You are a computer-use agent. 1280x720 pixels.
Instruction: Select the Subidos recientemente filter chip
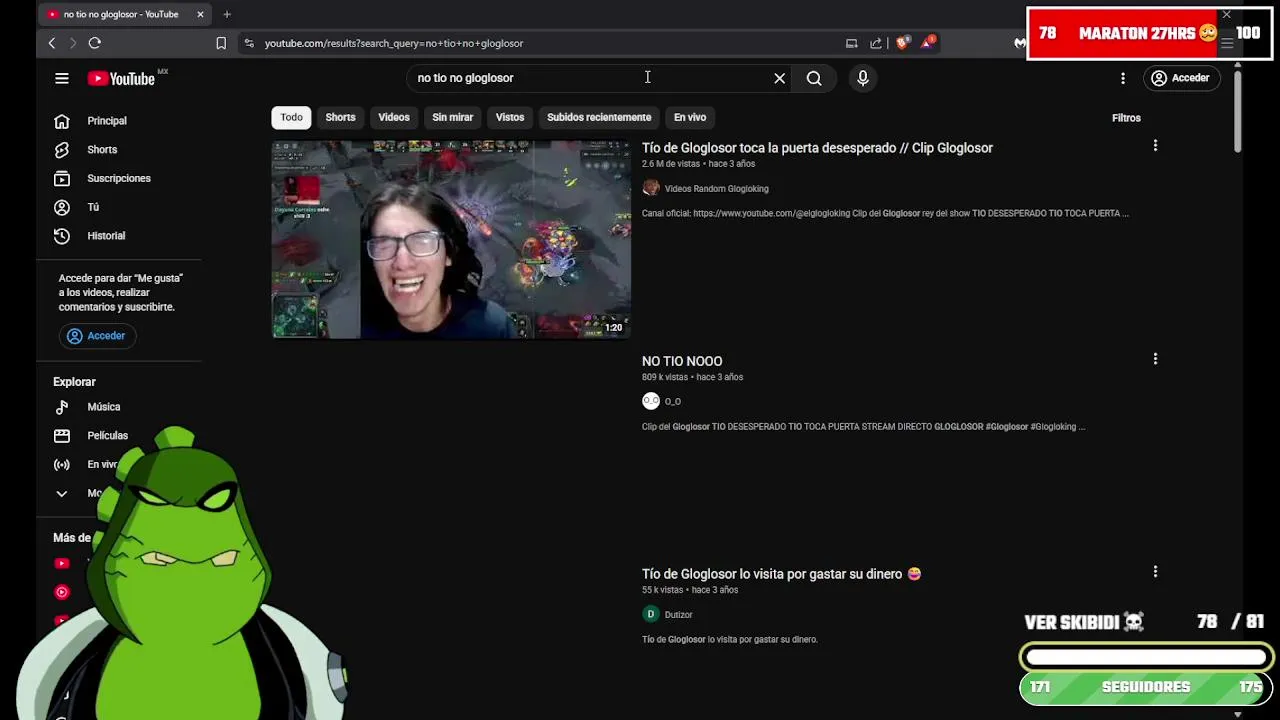(599, 117)
